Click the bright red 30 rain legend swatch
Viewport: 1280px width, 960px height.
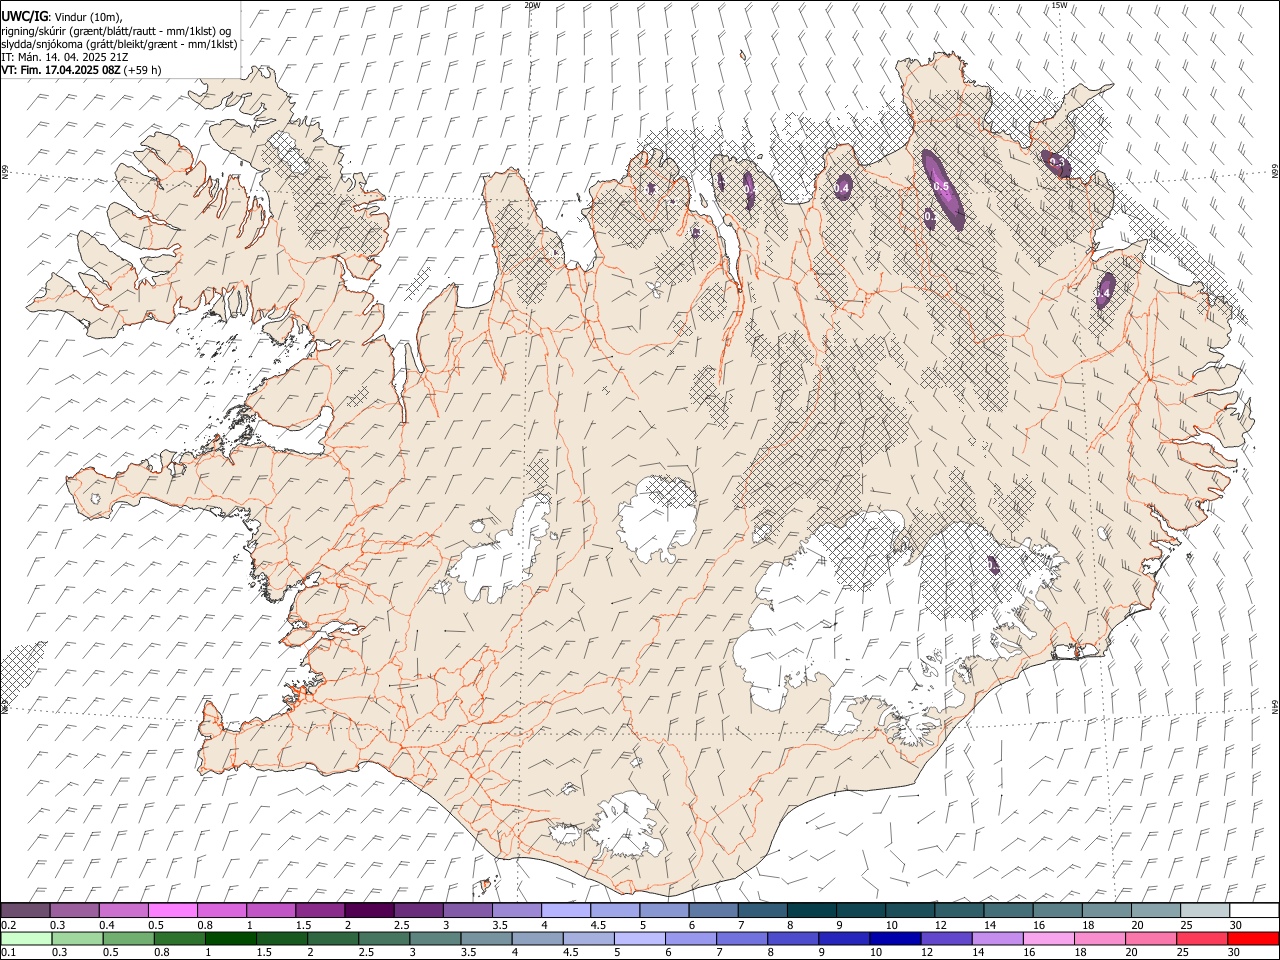pyautogui.click(x=1252, y=938)
